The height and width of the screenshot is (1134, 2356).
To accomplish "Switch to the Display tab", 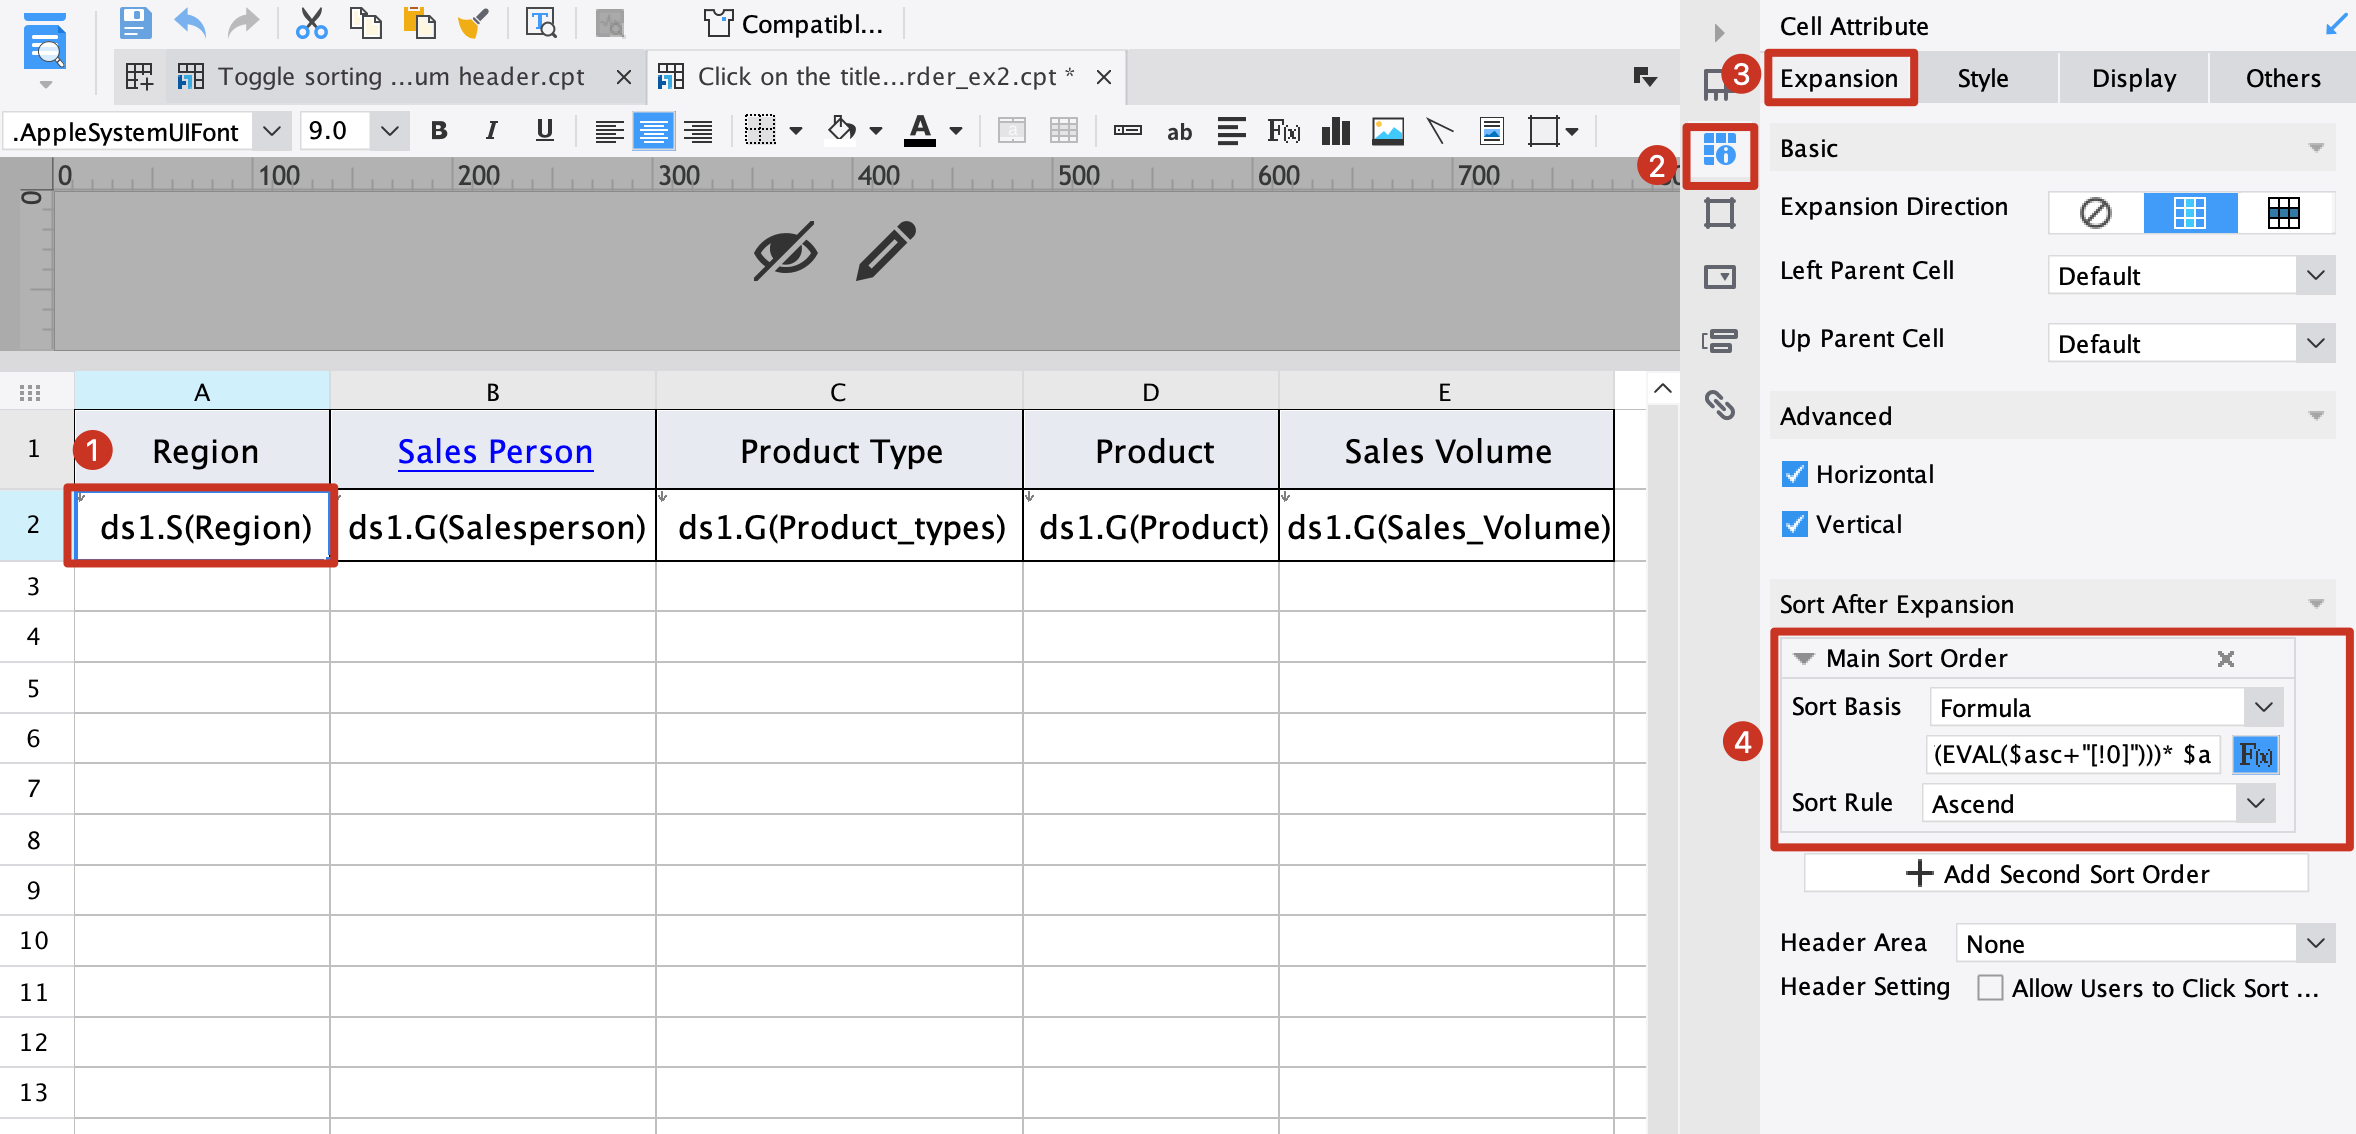I will [2134, 78].
